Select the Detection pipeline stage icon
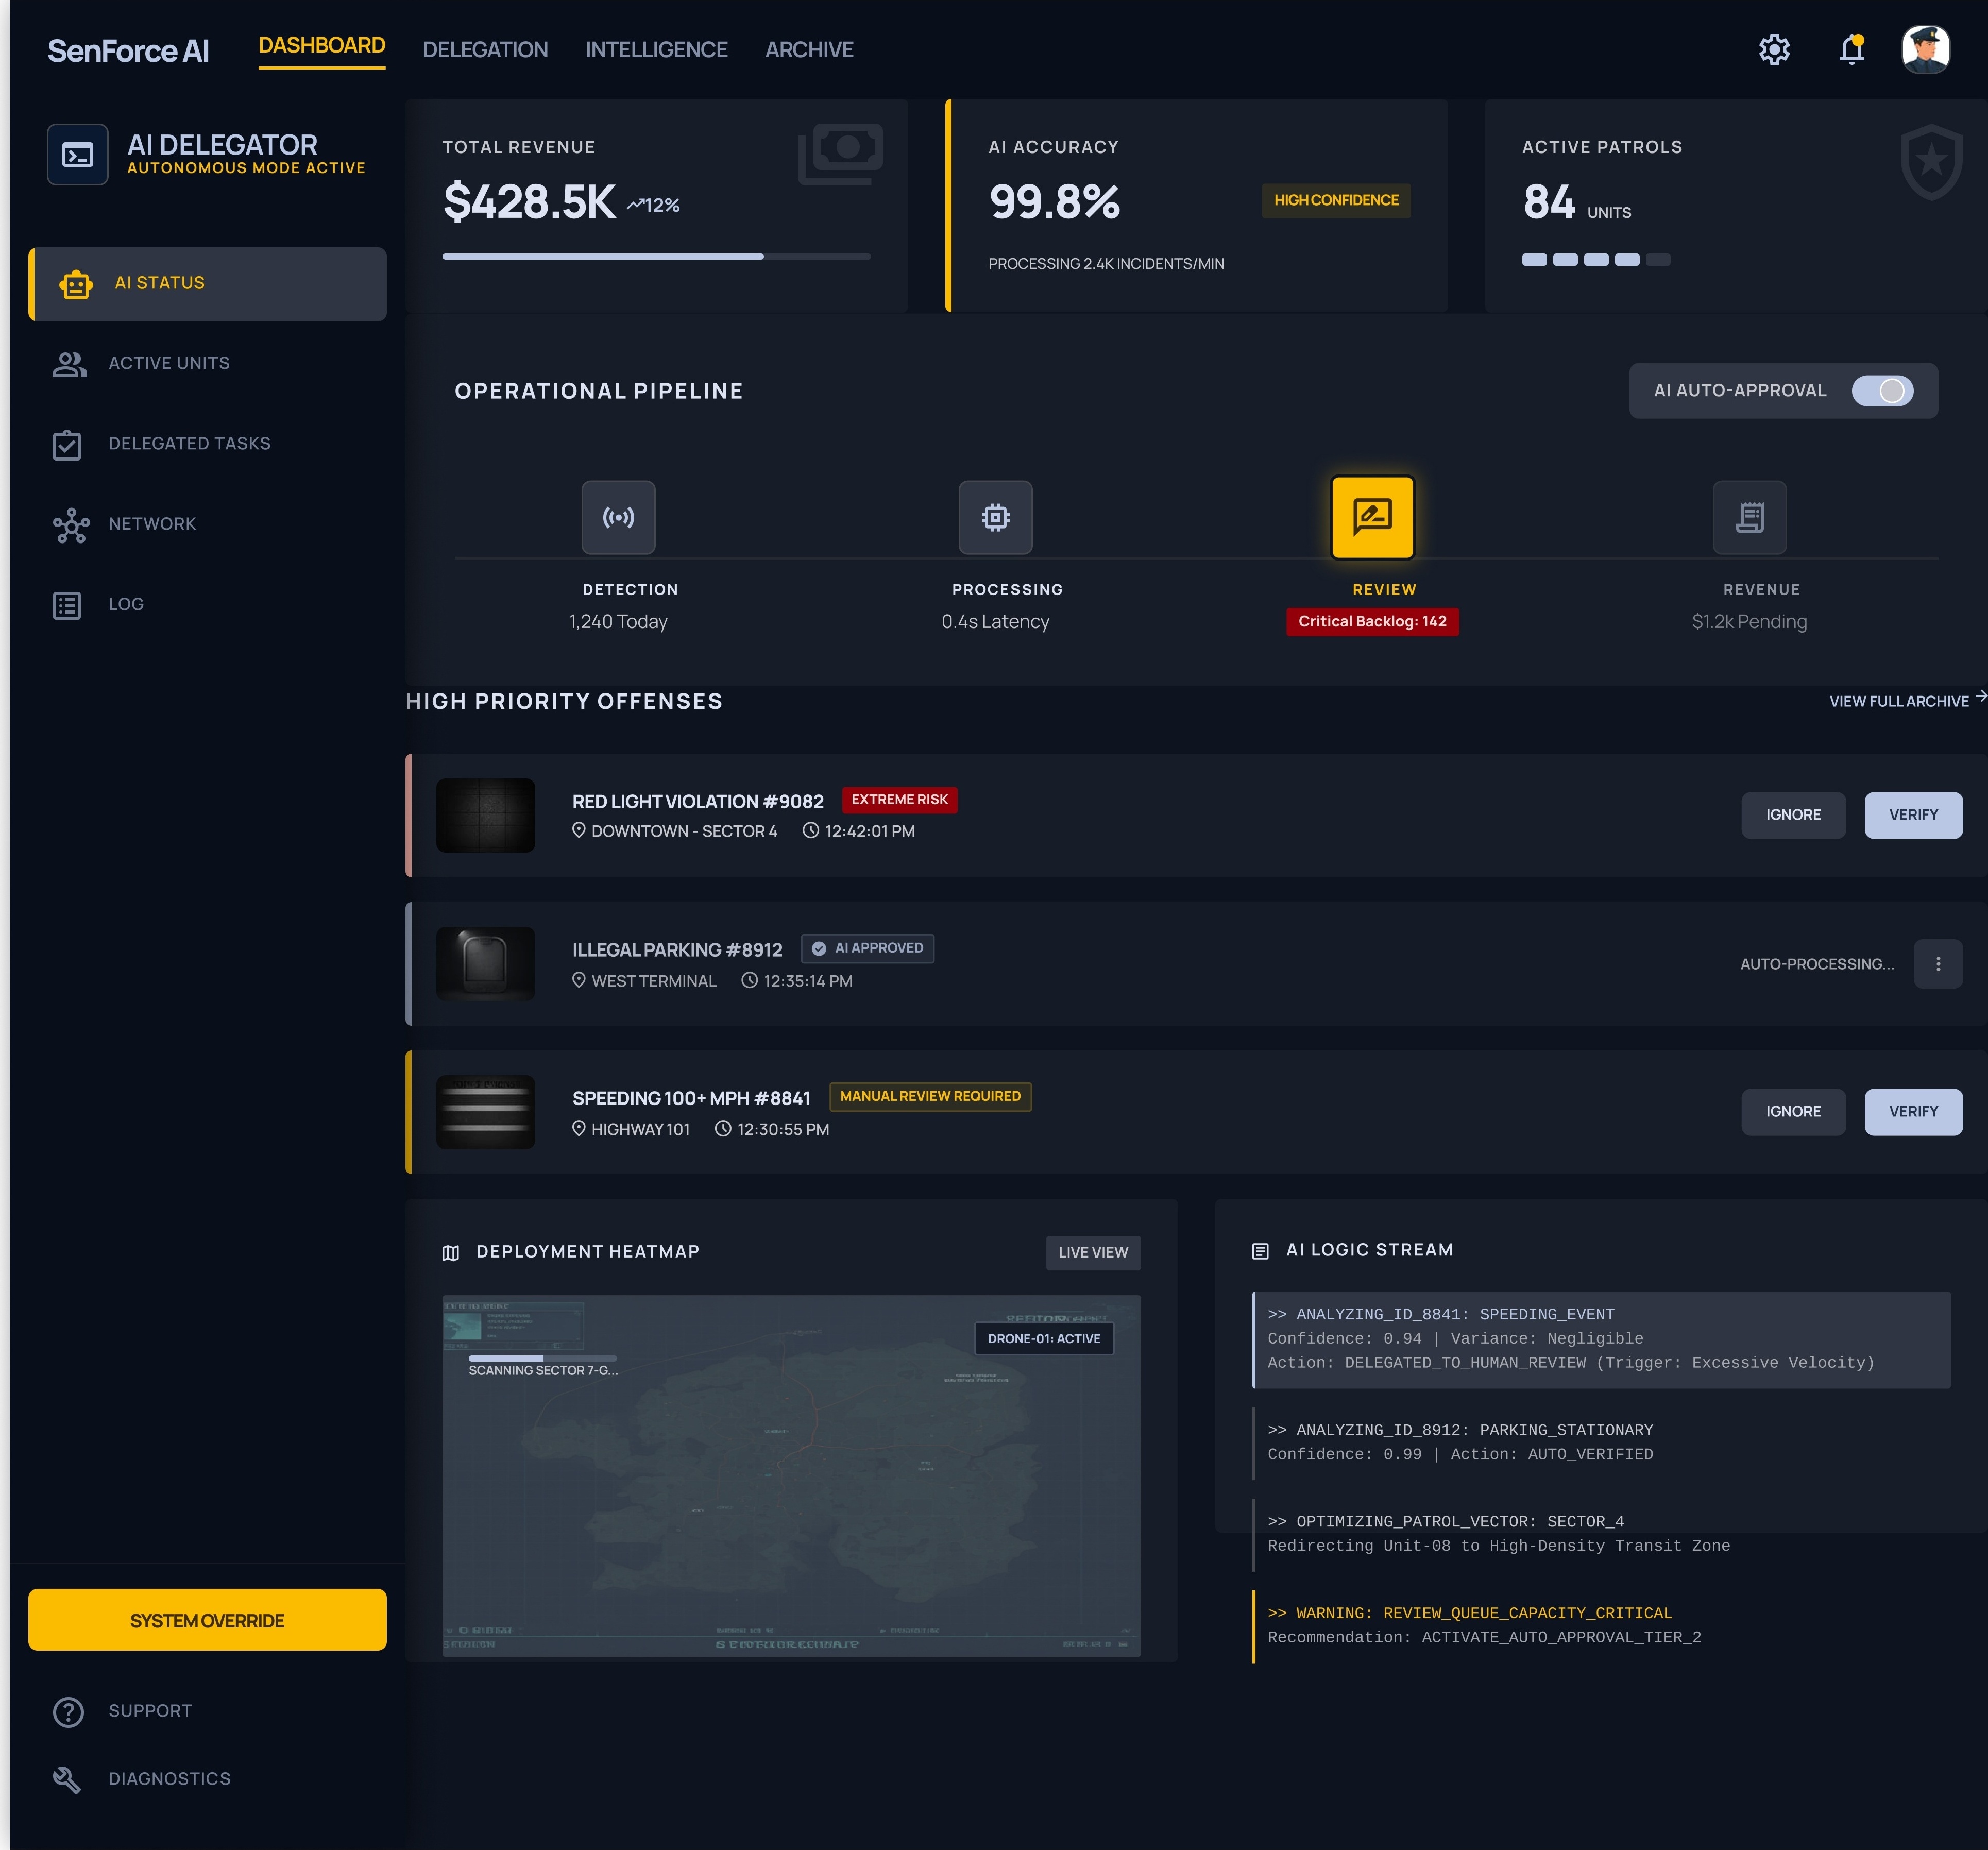The width and height of the screenshot is (1988, 1850). [619, 517]
